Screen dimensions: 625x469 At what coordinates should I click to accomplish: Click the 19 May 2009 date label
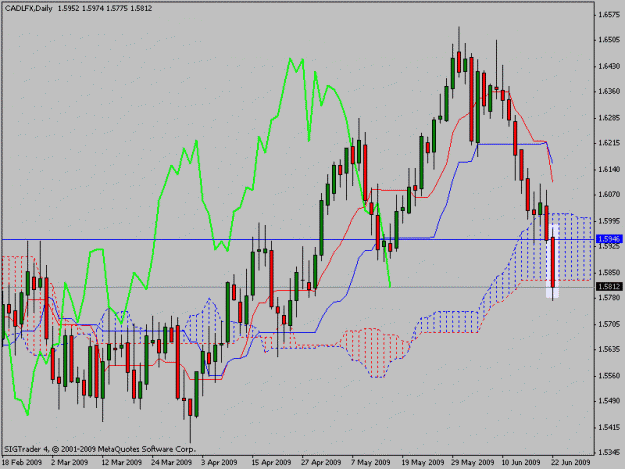pyautogui.click(x=423, y=462)
